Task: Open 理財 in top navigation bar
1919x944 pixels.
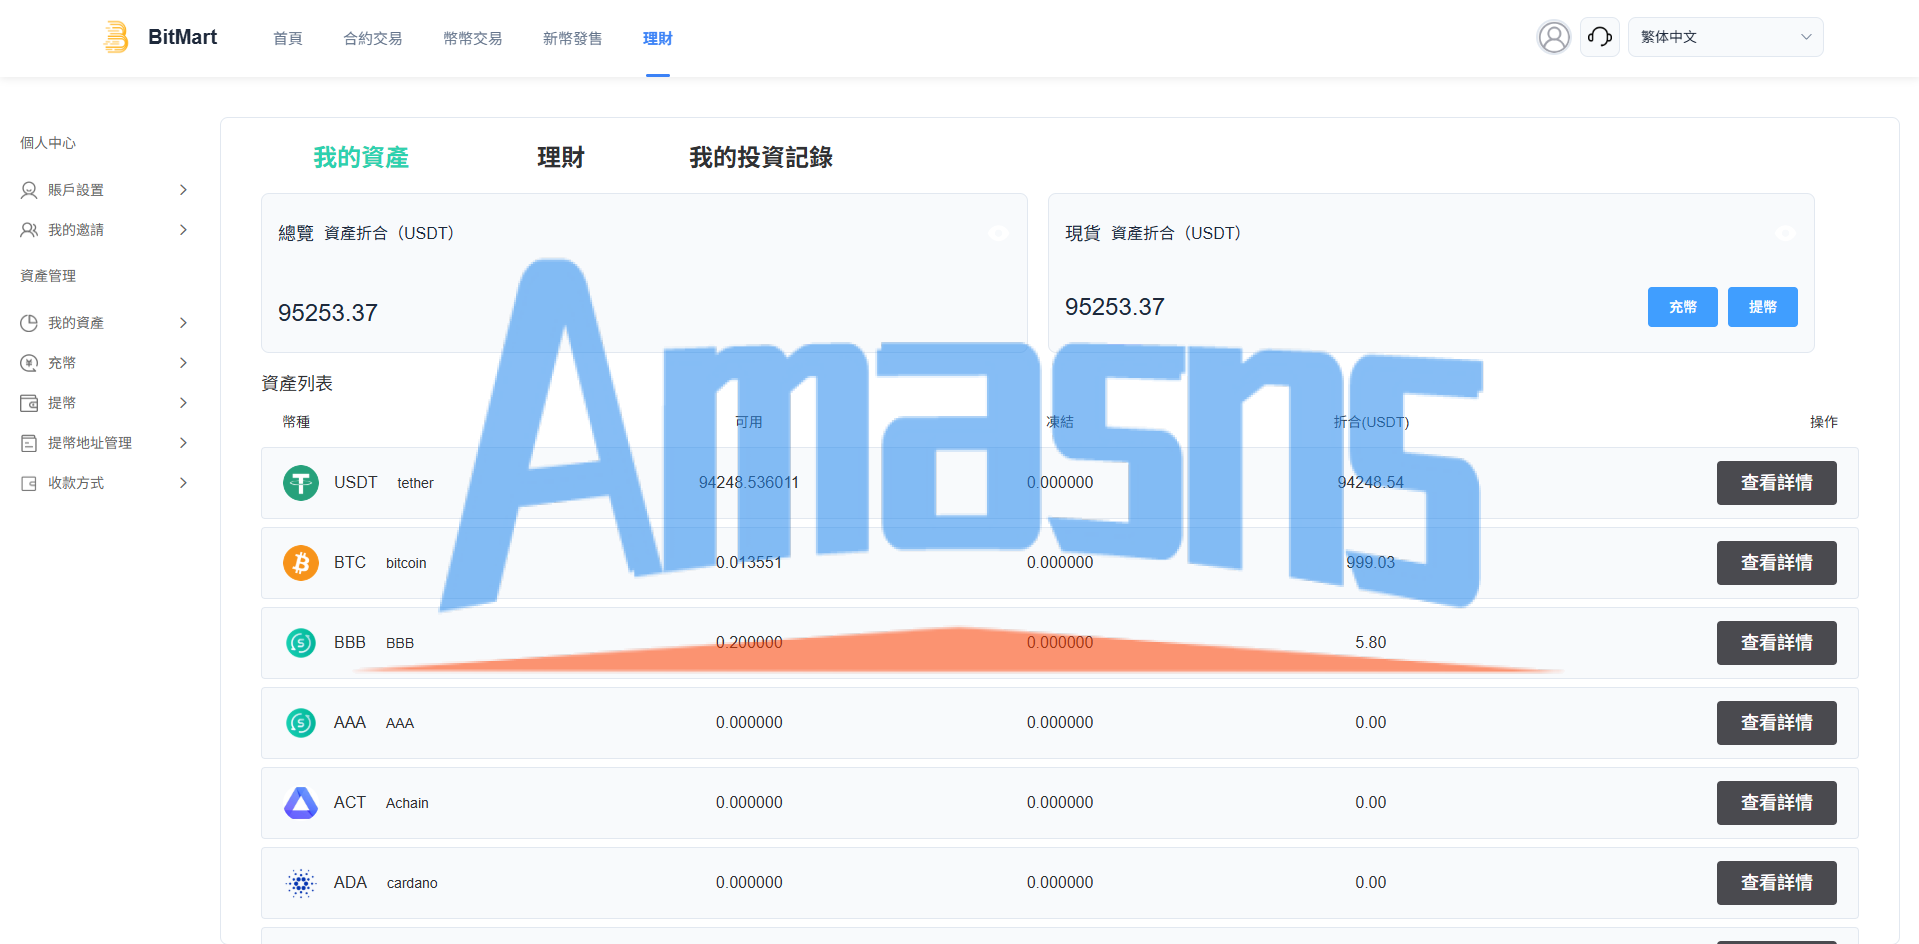Action: pyautogui.click(x=658, y=38)
